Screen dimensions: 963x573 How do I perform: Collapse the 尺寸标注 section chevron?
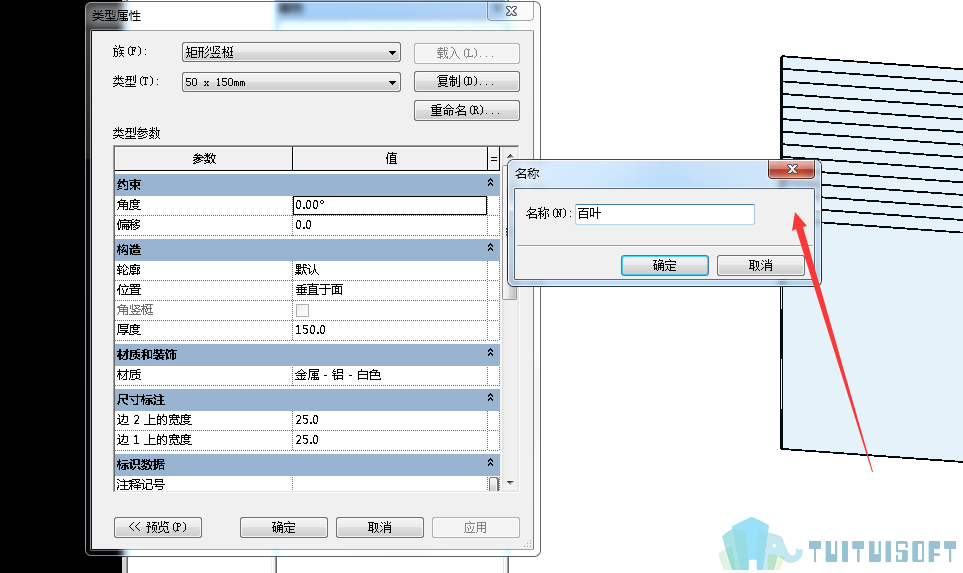click(490, 398)
